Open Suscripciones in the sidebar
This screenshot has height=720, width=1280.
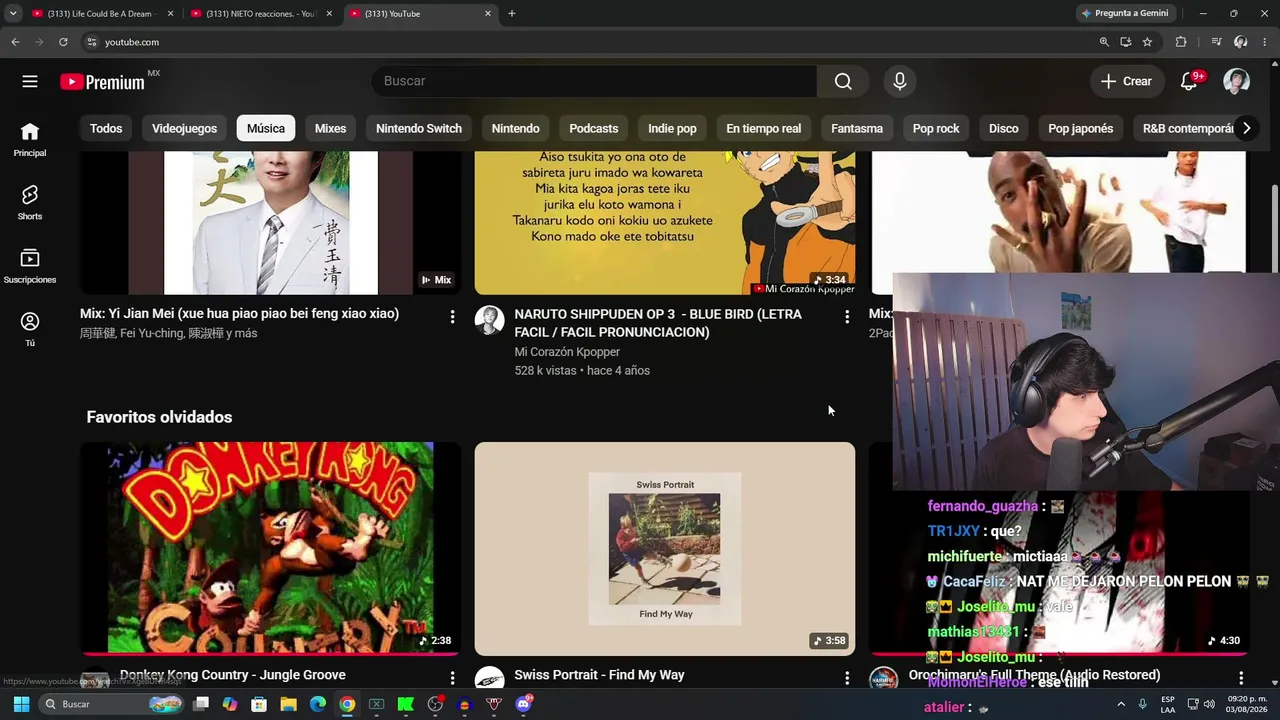[x=30, y=266]
